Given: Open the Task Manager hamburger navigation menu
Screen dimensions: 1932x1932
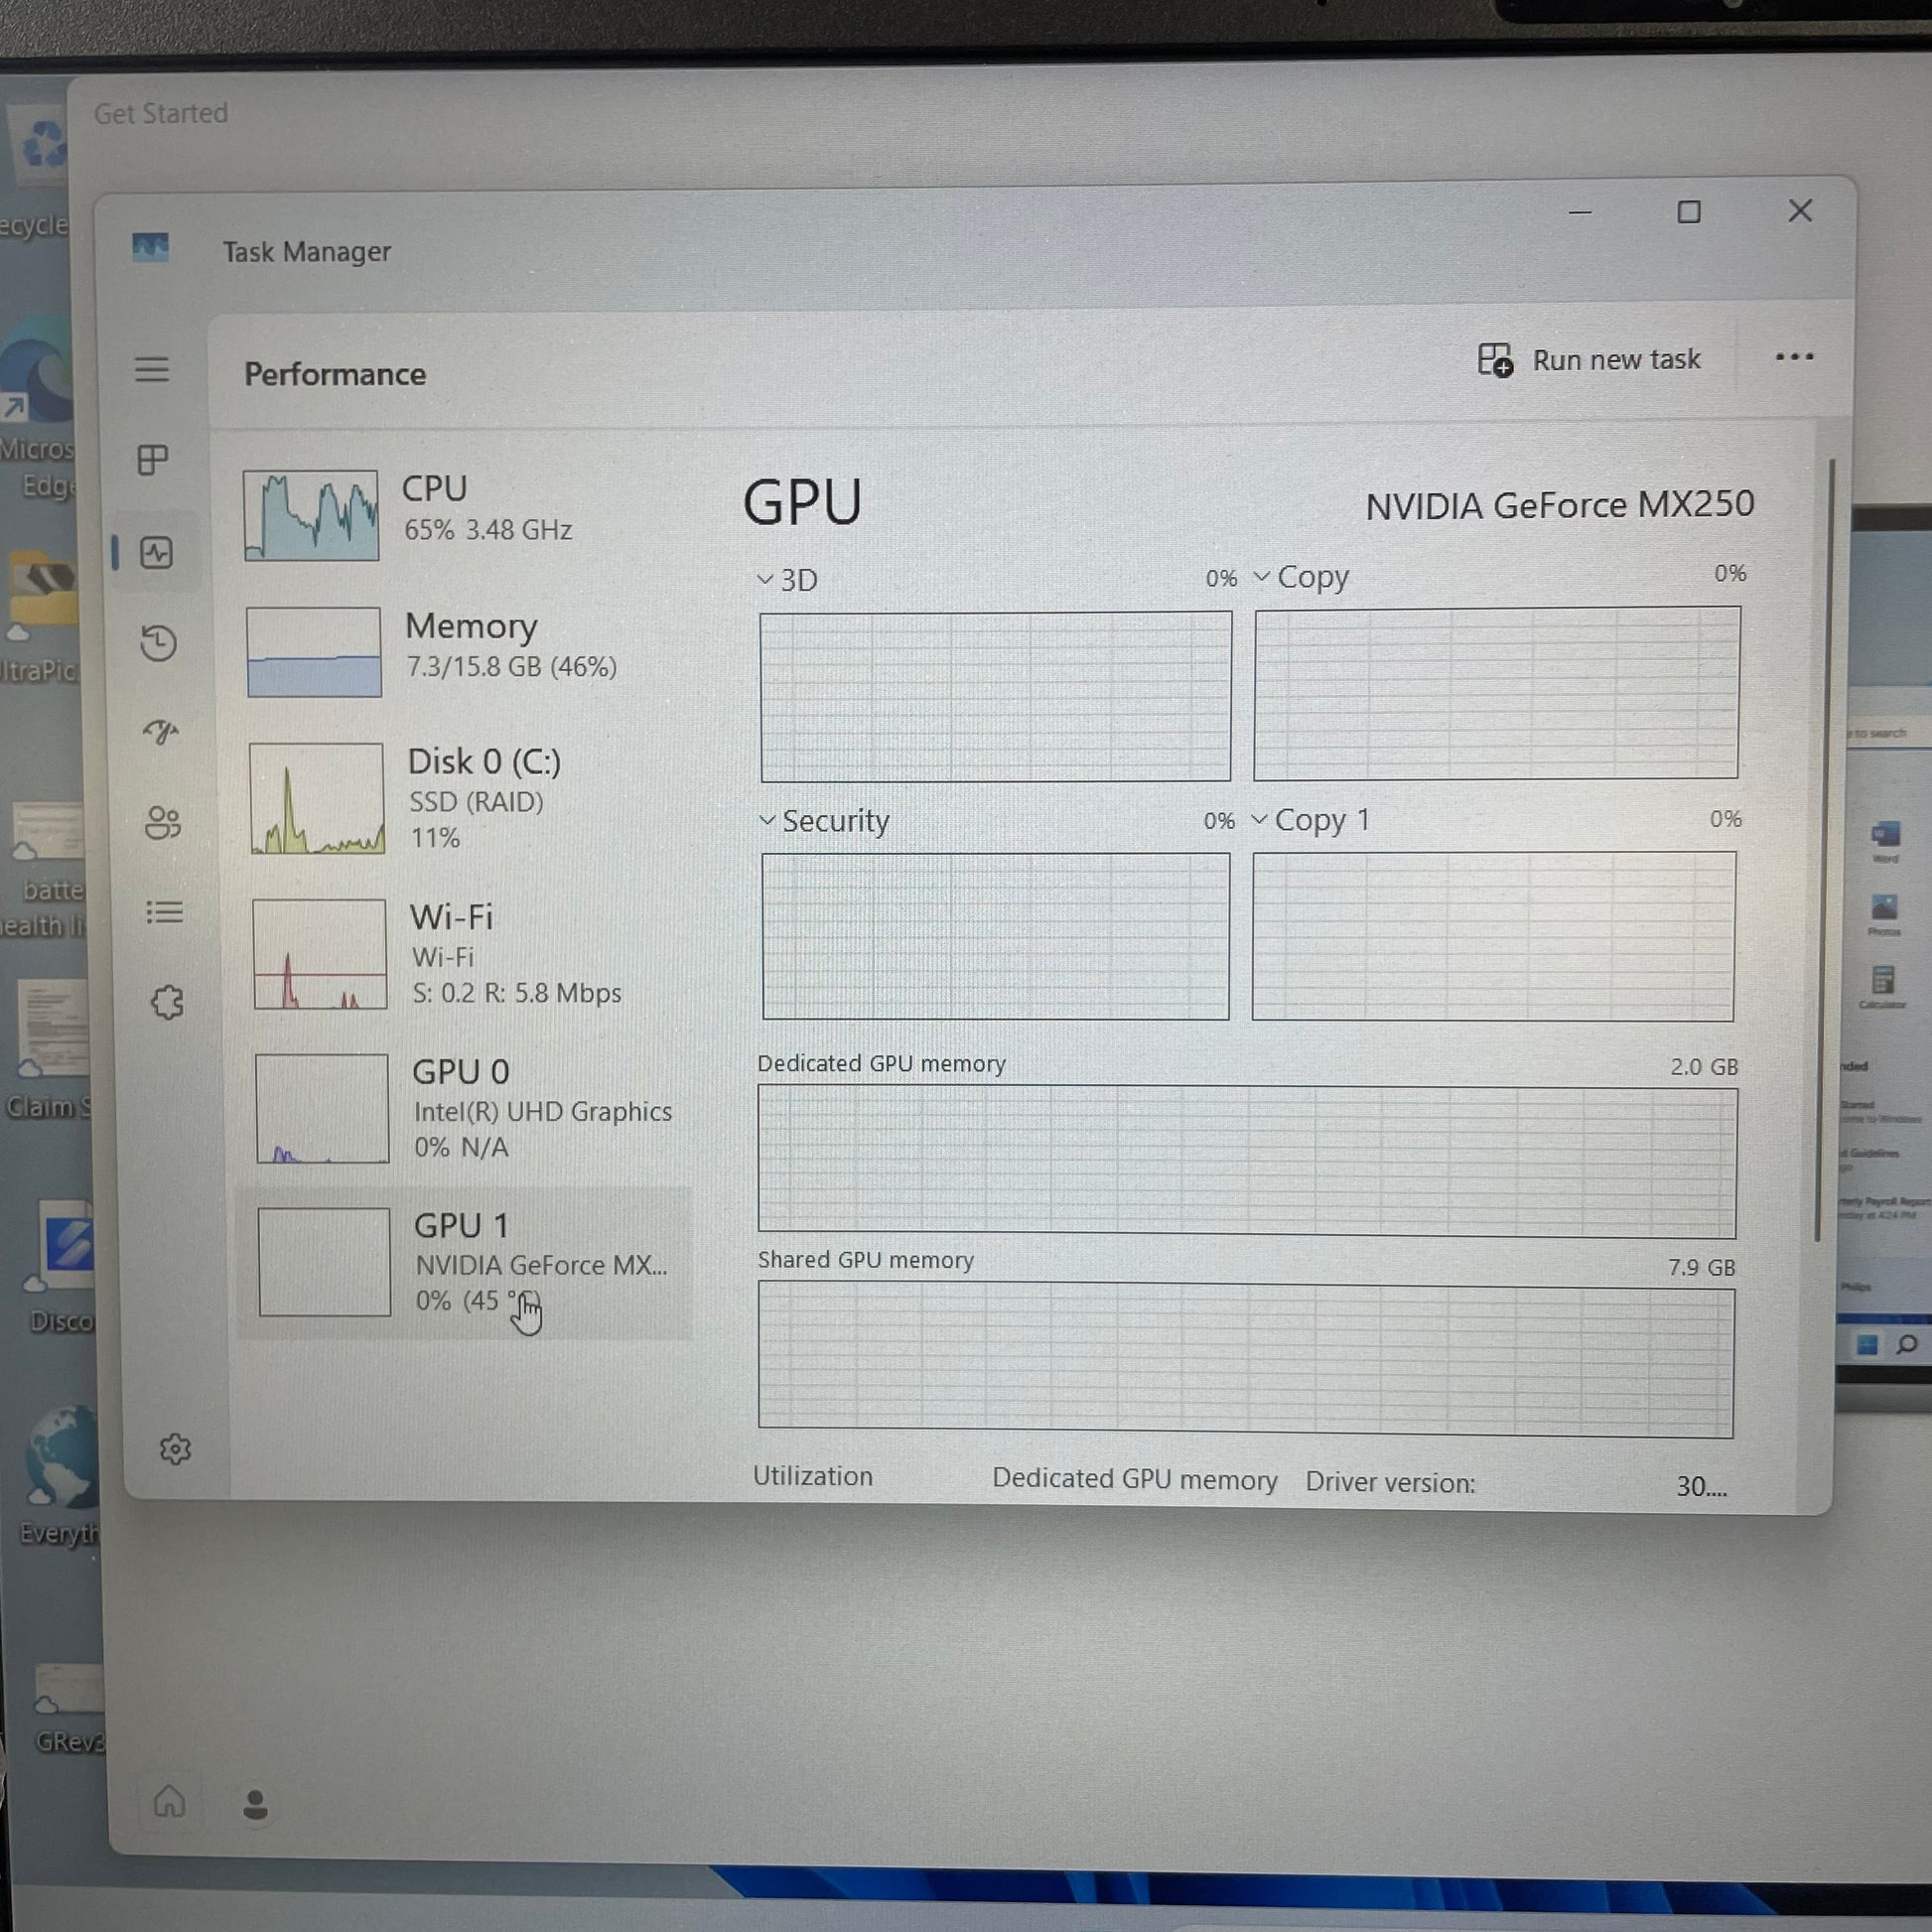Looking at the screenshot, I should click(152, 369).
